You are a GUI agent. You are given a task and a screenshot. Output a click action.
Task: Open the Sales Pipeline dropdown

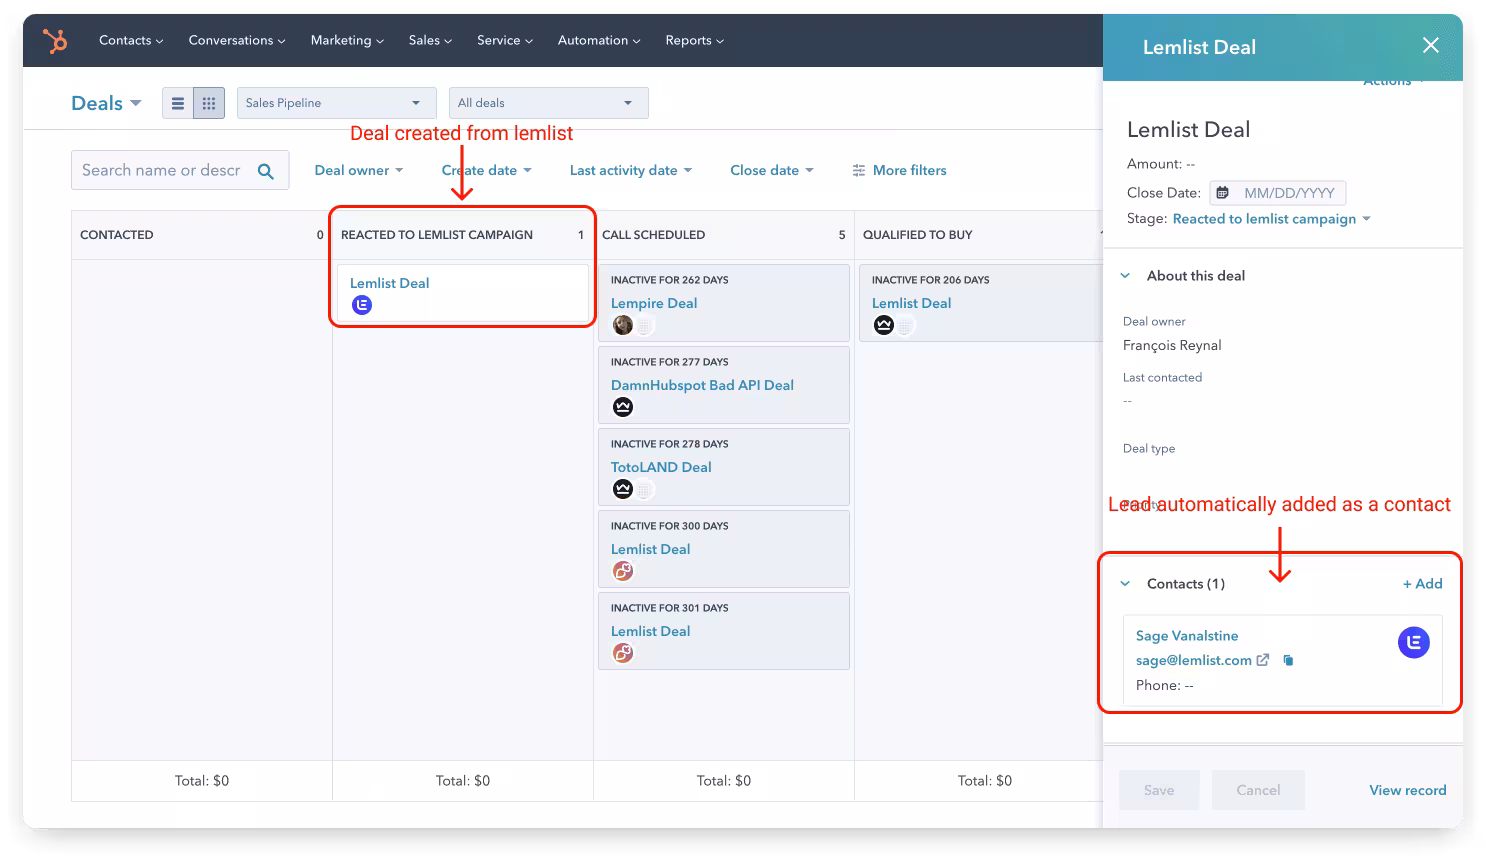click(336, 103)
